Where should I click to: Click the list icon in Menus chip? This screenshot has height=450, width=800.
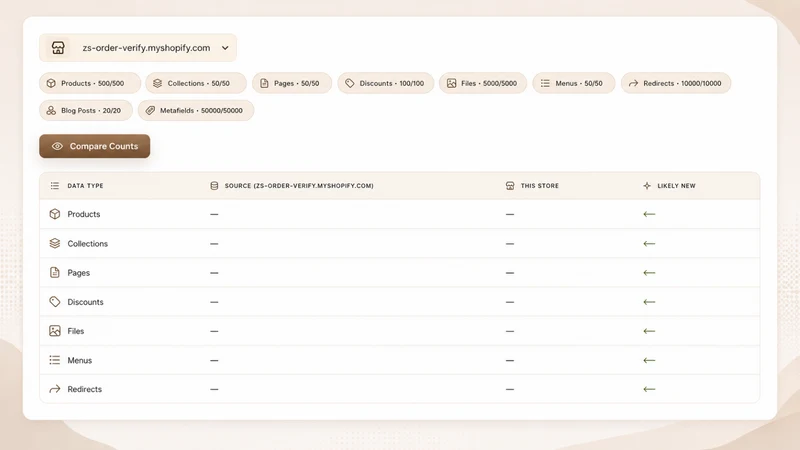(x=545, y=83)
